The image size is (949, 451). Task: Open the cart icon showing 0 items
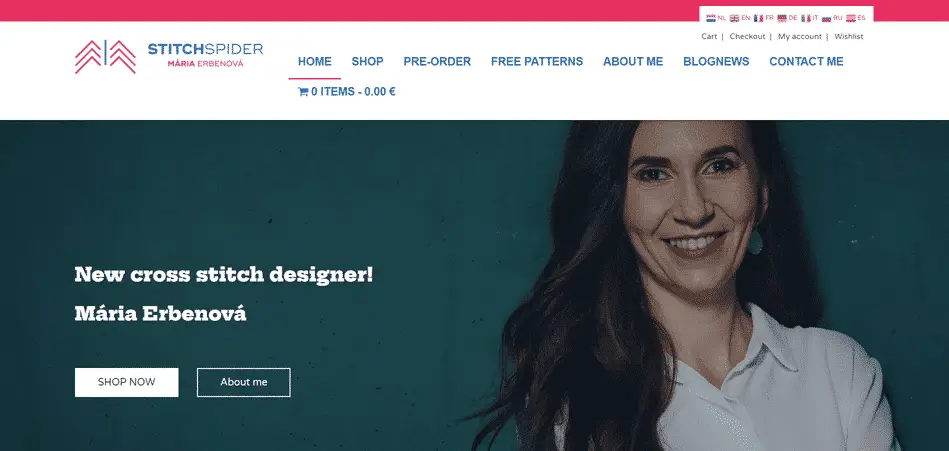pos(303,92)
